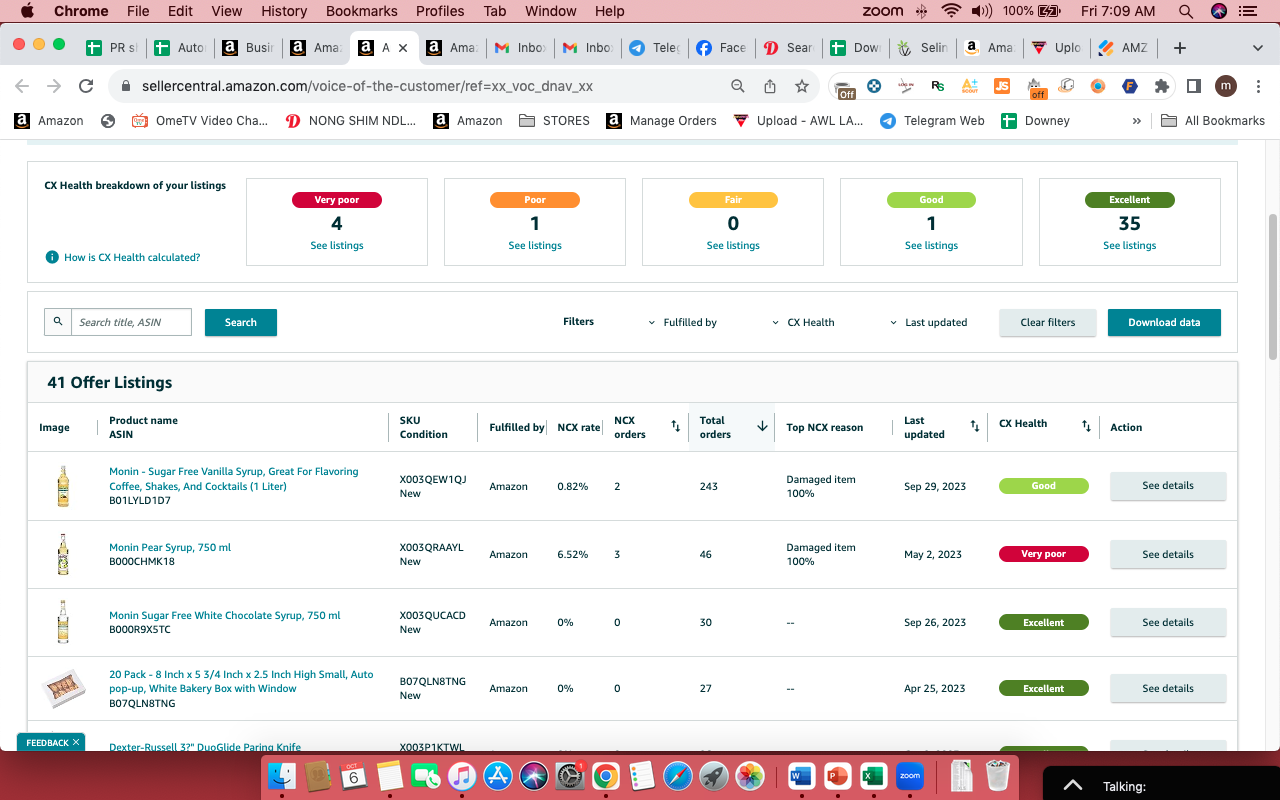Click the CX Health info icon
Image resolution: width=1280 pixels, height=800 pixels.
click(52, 258)
